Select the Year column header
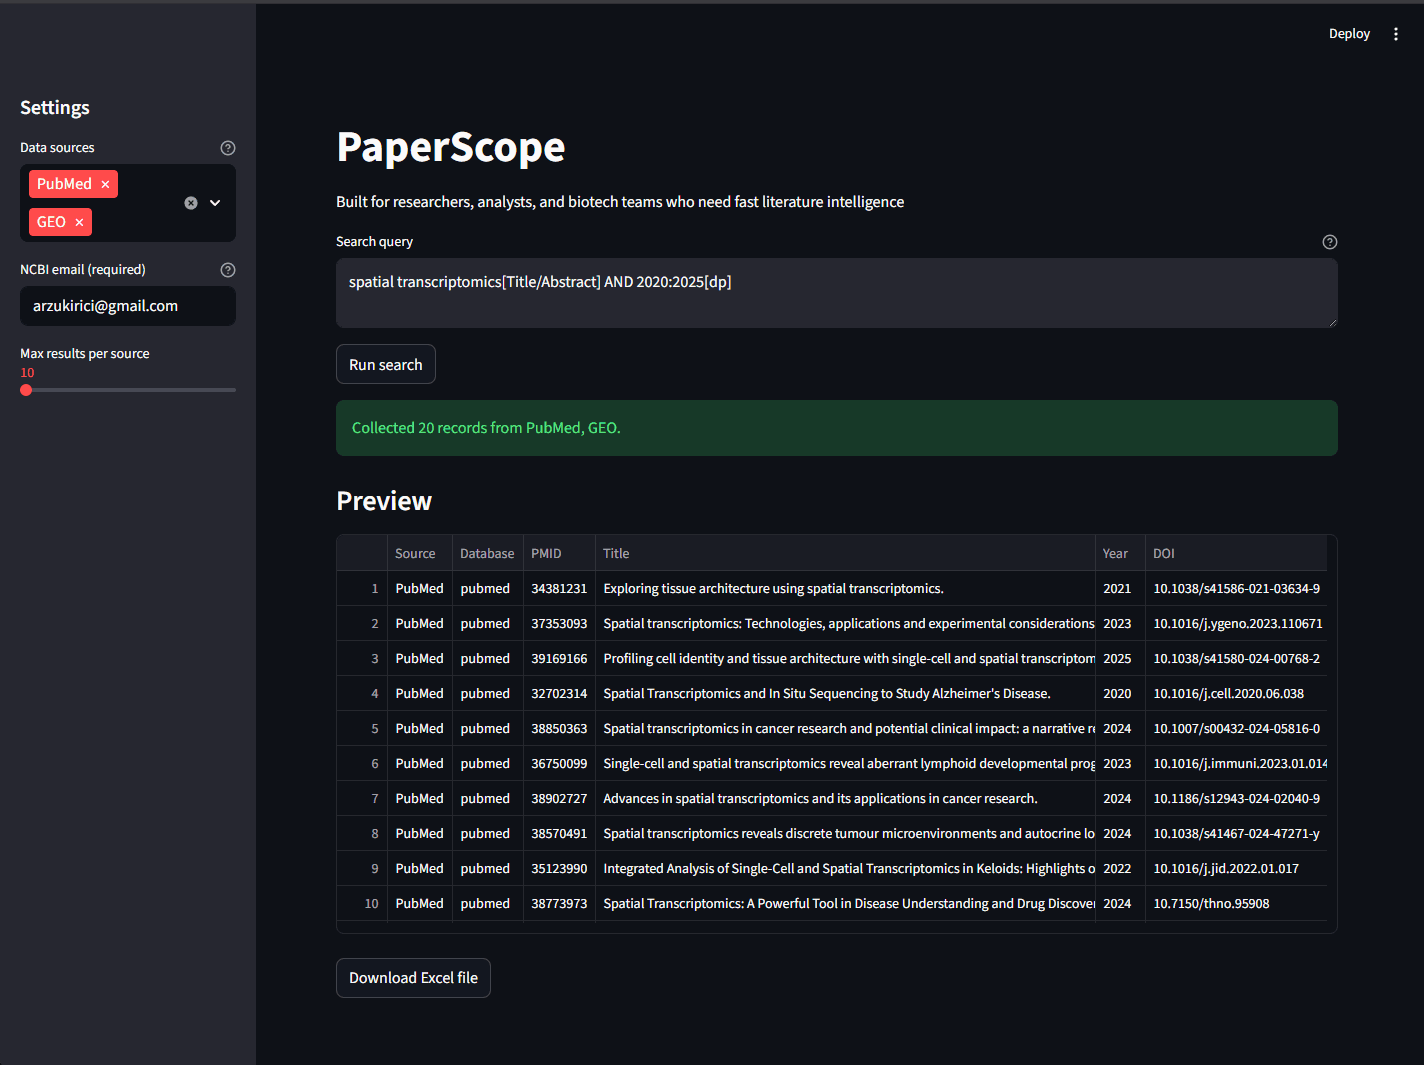Viewport: 1424px width, 1065px height. (x=1115, y=552)
